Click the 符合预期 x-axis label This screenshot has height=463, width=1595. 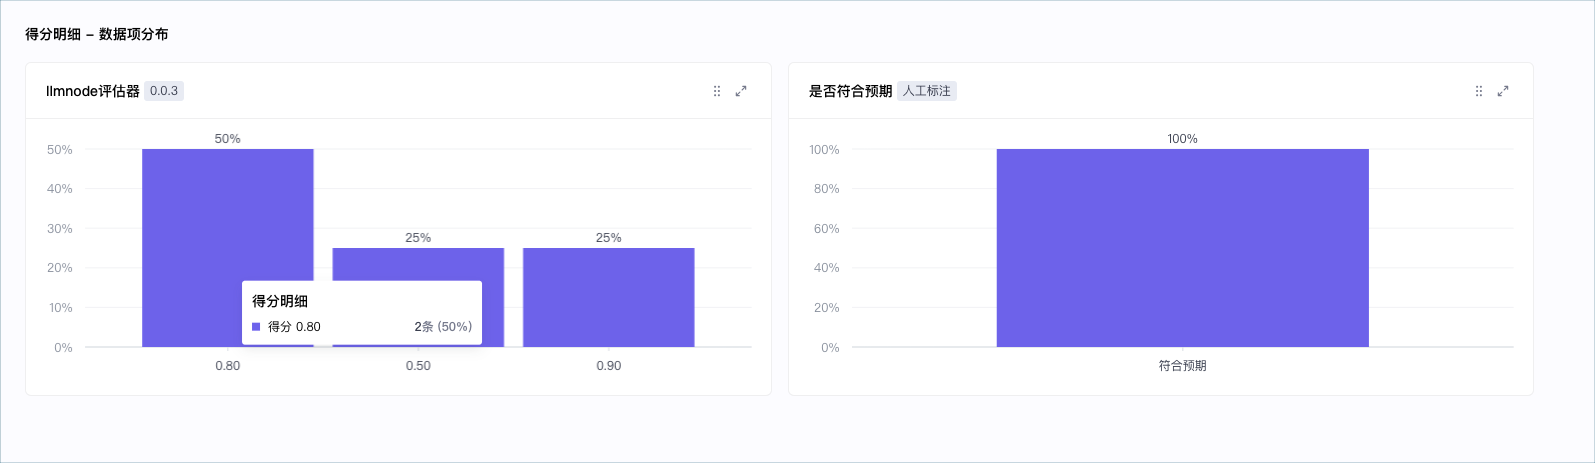(1183, 366)
